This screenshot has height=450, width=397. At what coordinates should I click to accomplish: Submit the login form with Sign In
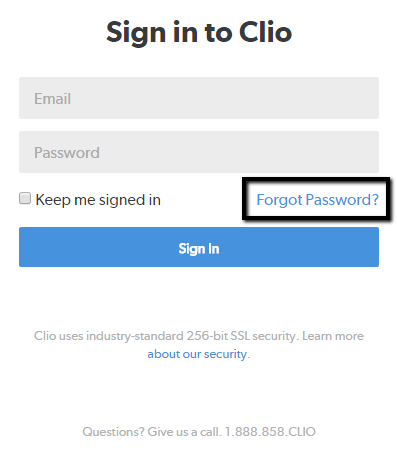[199, 247]
